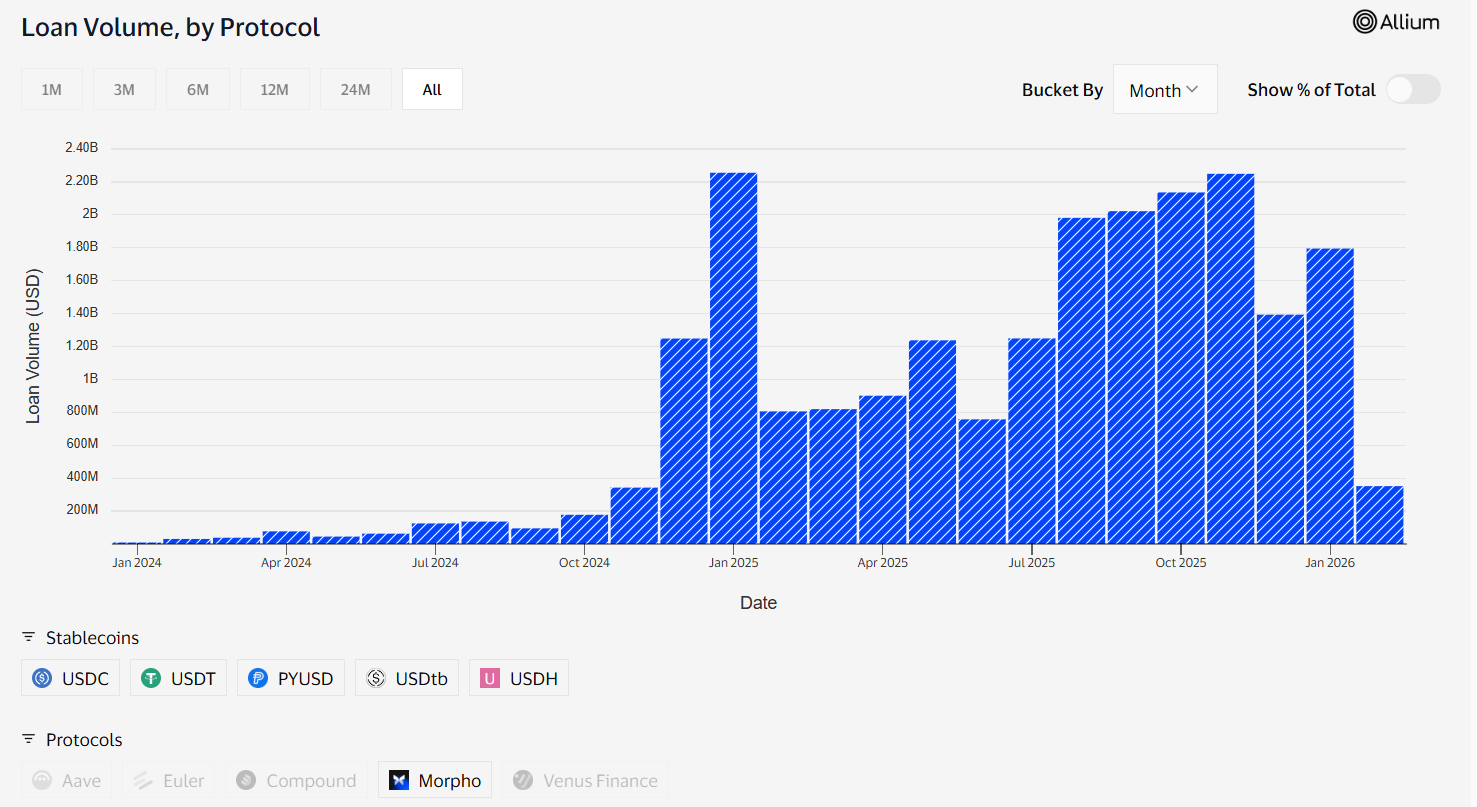Click the pink USDH icon
This screenshot has width=1477, height=807.
[491, 677]
